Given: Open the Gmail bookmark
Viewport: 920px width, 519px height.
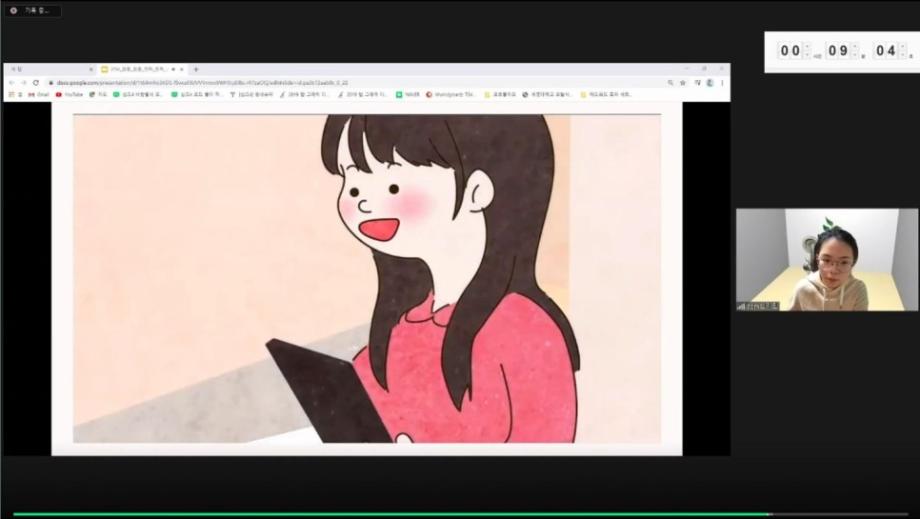Looking at the screenshot, I should pyautogui.click(x=38, y=94).
